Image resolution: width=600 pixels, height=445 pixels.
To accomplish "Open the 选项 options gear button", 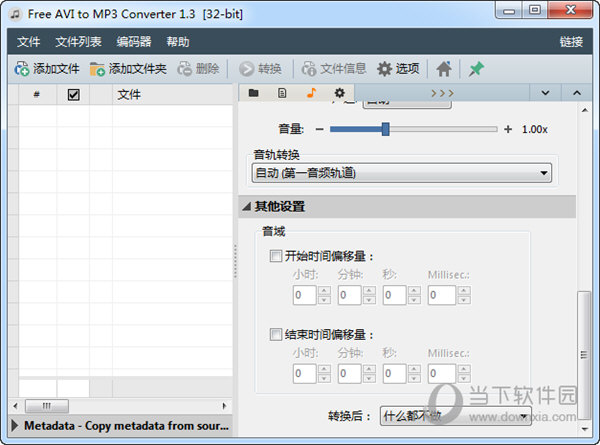I will (x=398, y=69).
